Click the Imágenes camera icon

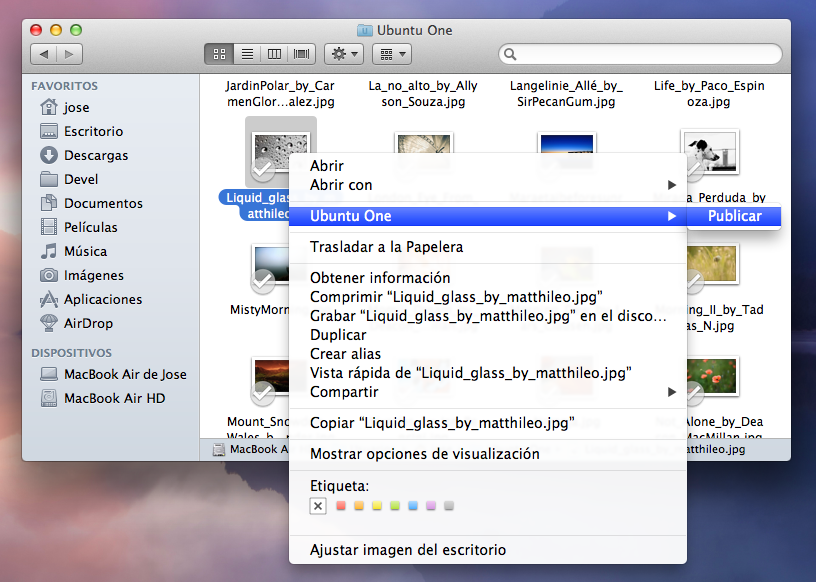tap(49, 275)
